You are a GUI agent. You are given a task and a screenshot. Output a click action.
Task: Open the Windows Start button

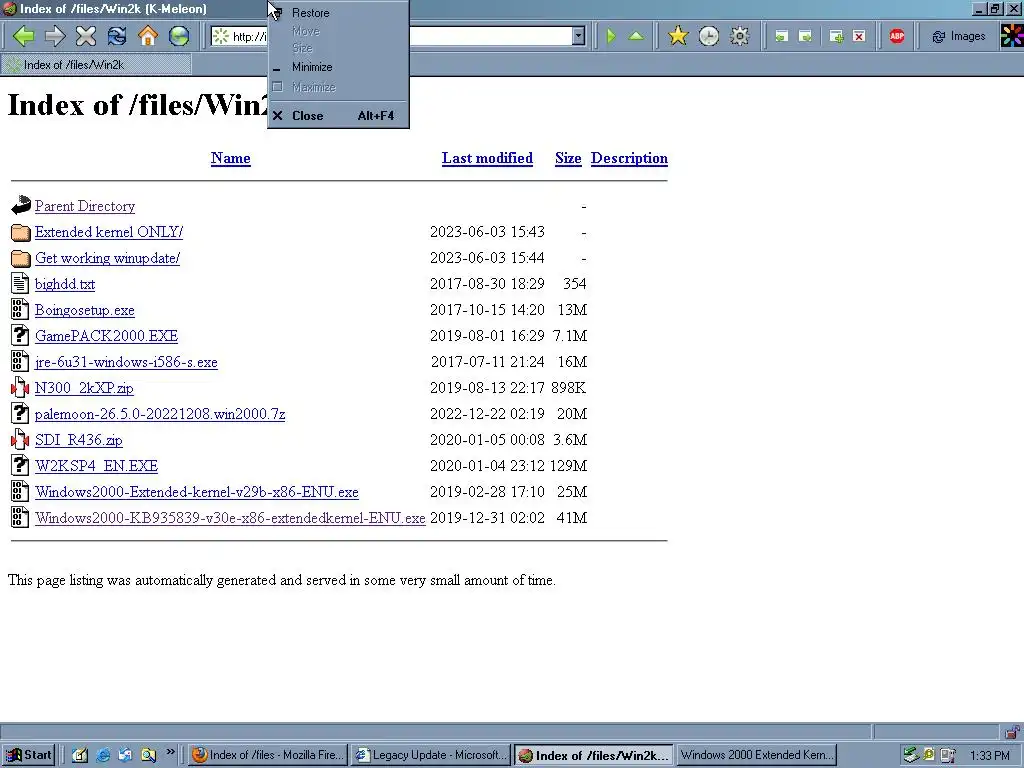28,755
